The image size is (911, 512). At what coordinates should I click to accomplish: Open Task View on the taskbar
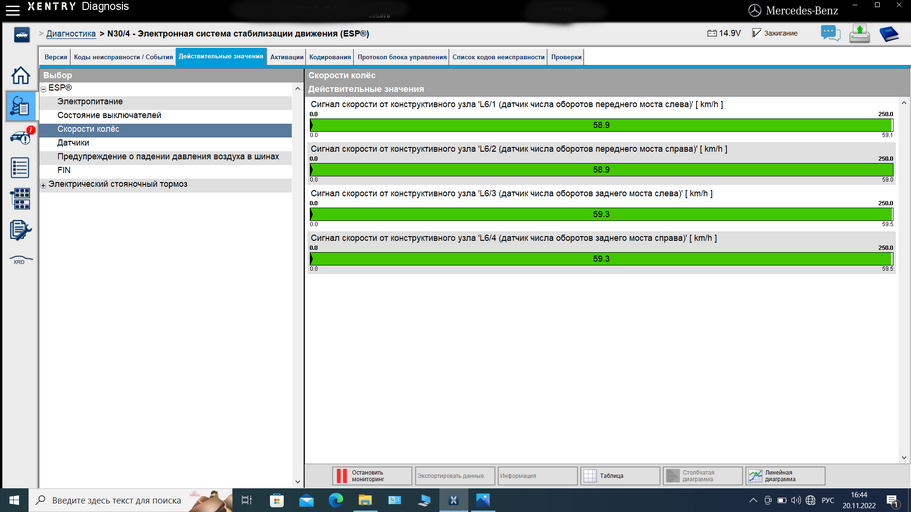click(x=247, y=500)
